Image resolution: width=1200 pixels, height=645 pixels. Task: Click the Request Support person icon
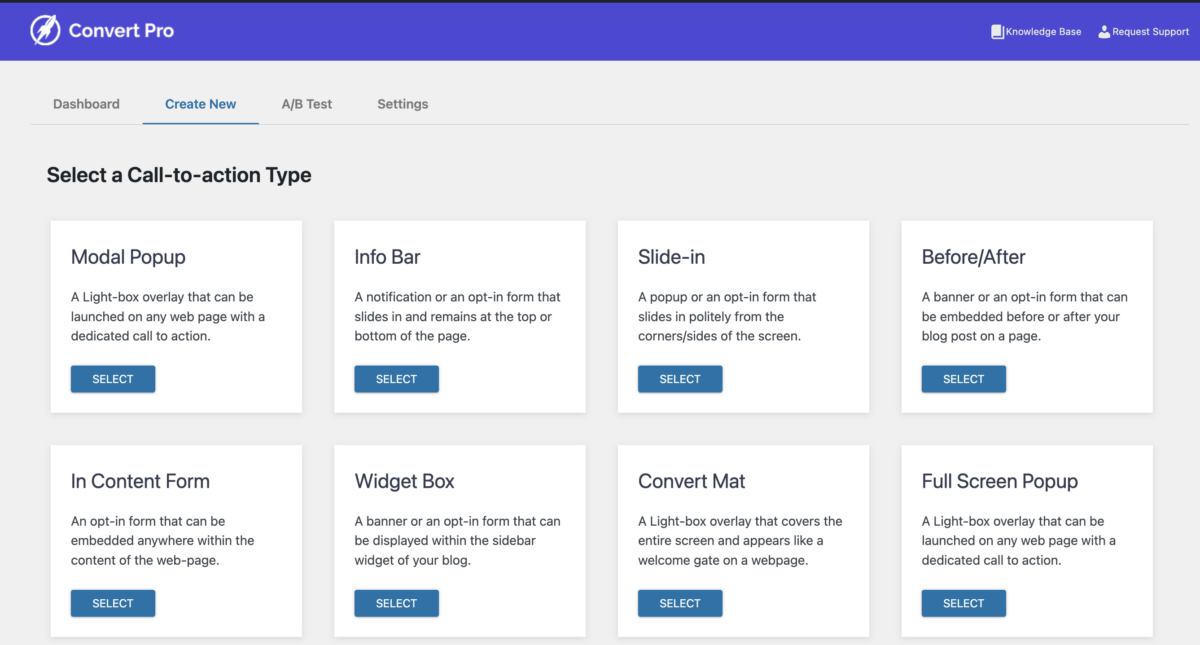[x=1104, y=32]
